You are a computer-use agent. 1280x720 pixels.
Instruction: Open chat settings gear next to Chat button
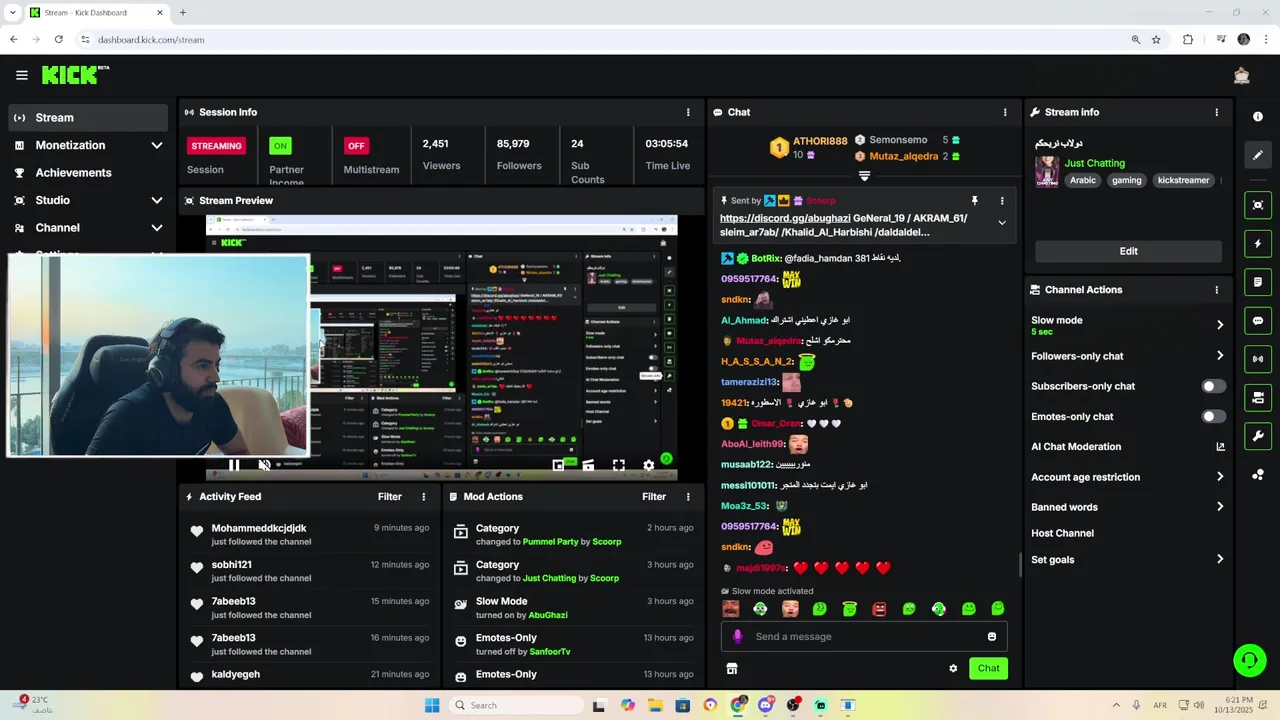(953, 668)
